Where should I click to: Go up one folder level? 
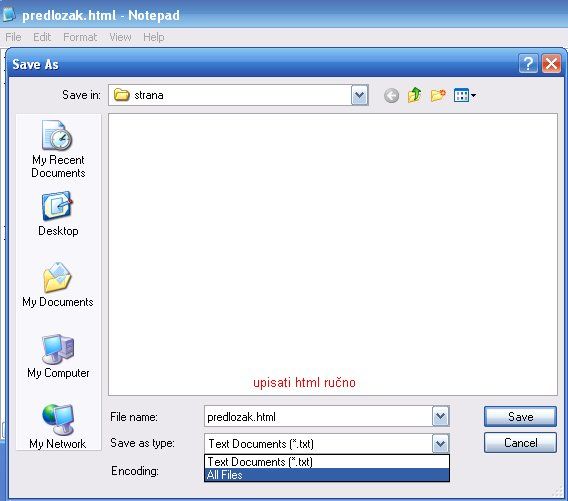(x=414, y=95)
